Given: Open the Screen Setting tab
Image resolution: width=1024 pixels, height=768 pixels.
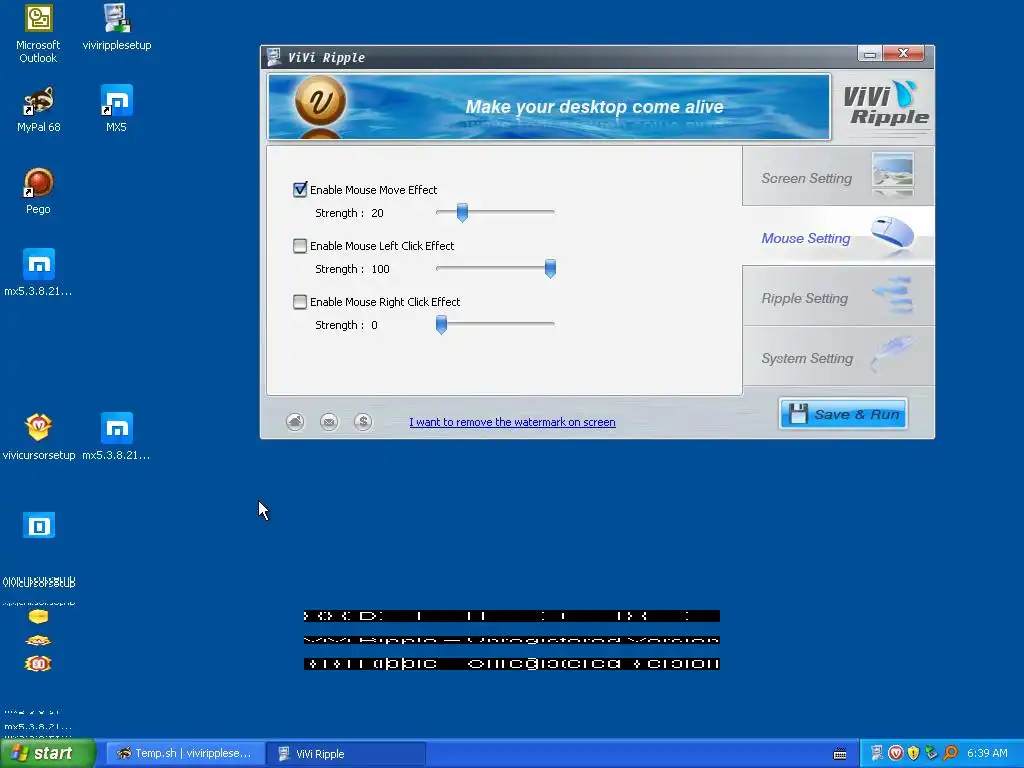Looking at the screenshot, I should click(839, 176).
